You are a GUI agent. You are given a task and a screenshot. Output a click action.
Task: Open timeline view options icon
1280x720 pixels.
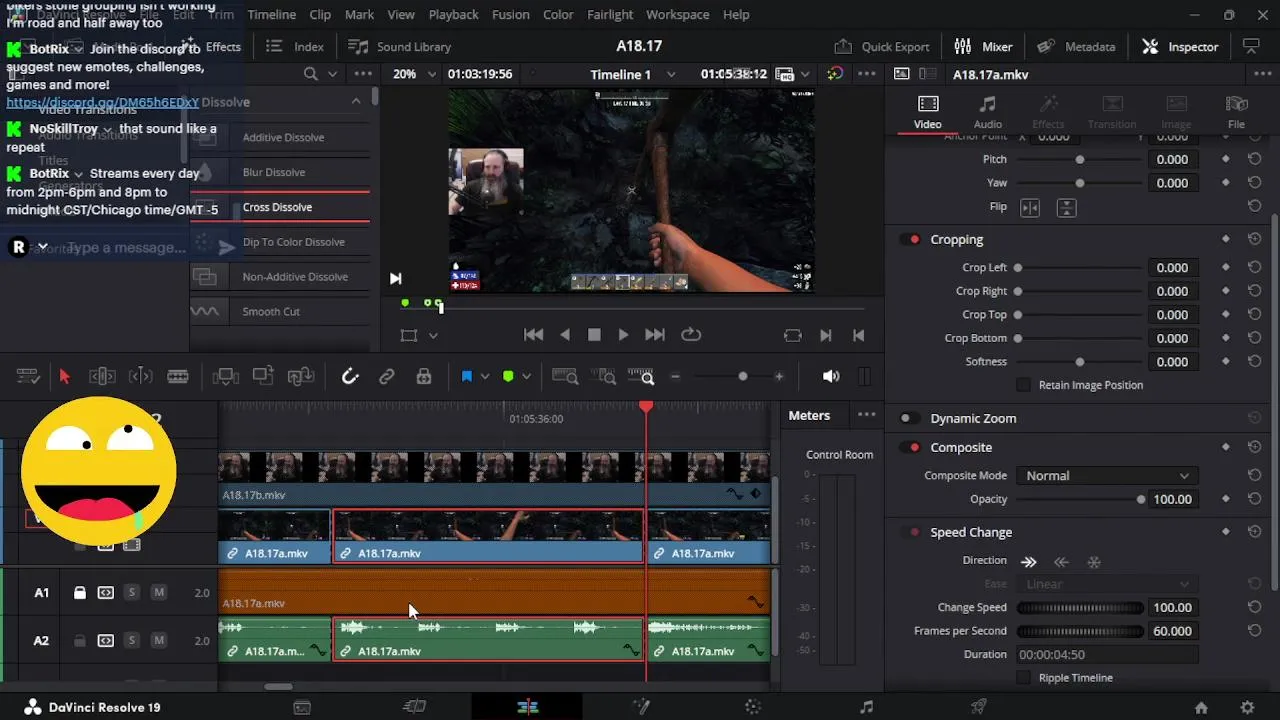(x=28, y=377)
